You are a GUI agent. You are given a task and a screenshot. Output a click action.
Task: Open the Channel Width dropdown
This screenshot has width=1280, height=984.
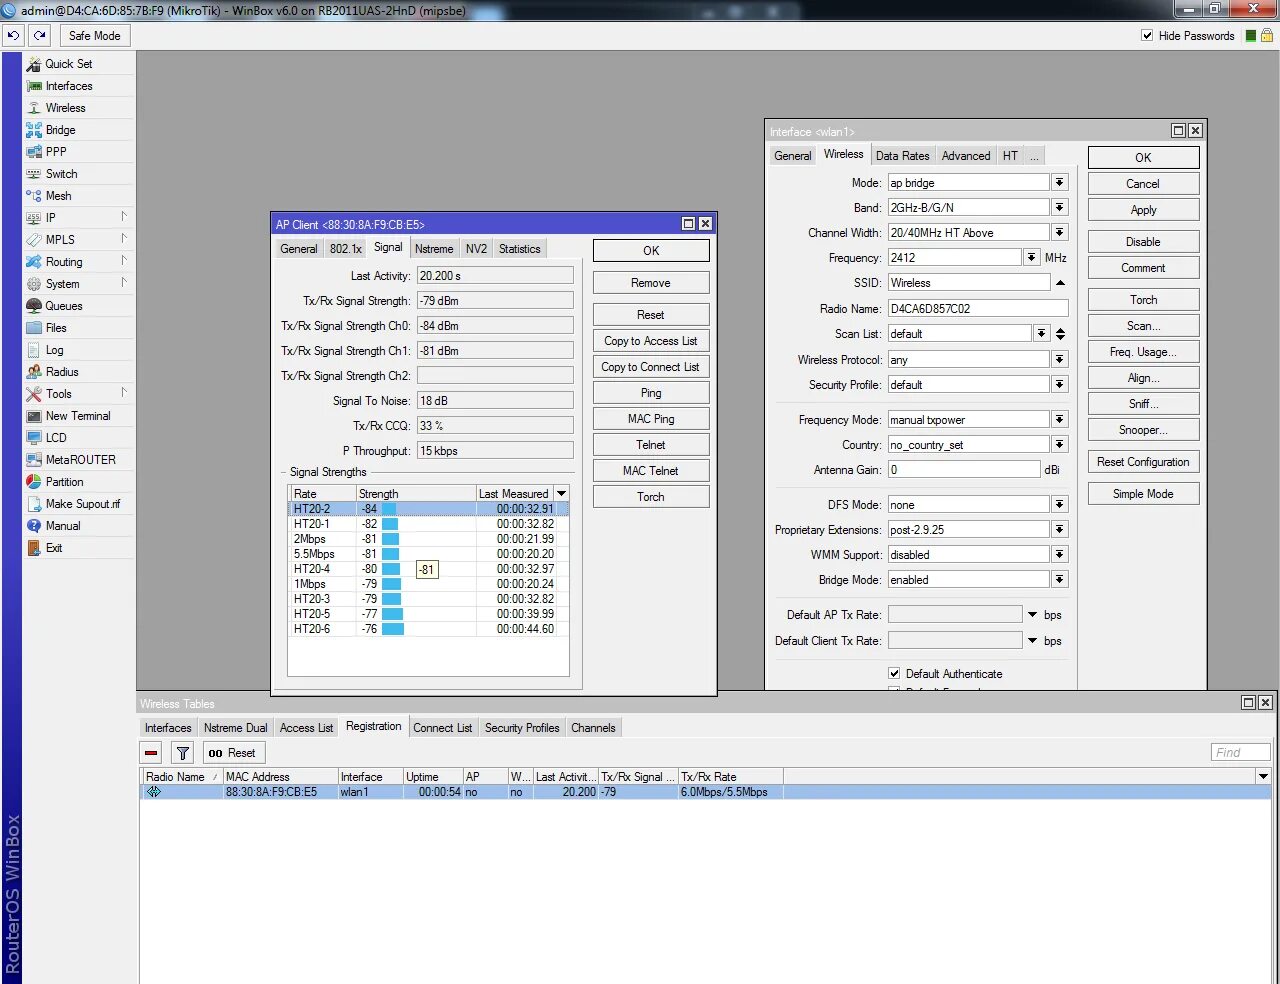pos(1060,232)
